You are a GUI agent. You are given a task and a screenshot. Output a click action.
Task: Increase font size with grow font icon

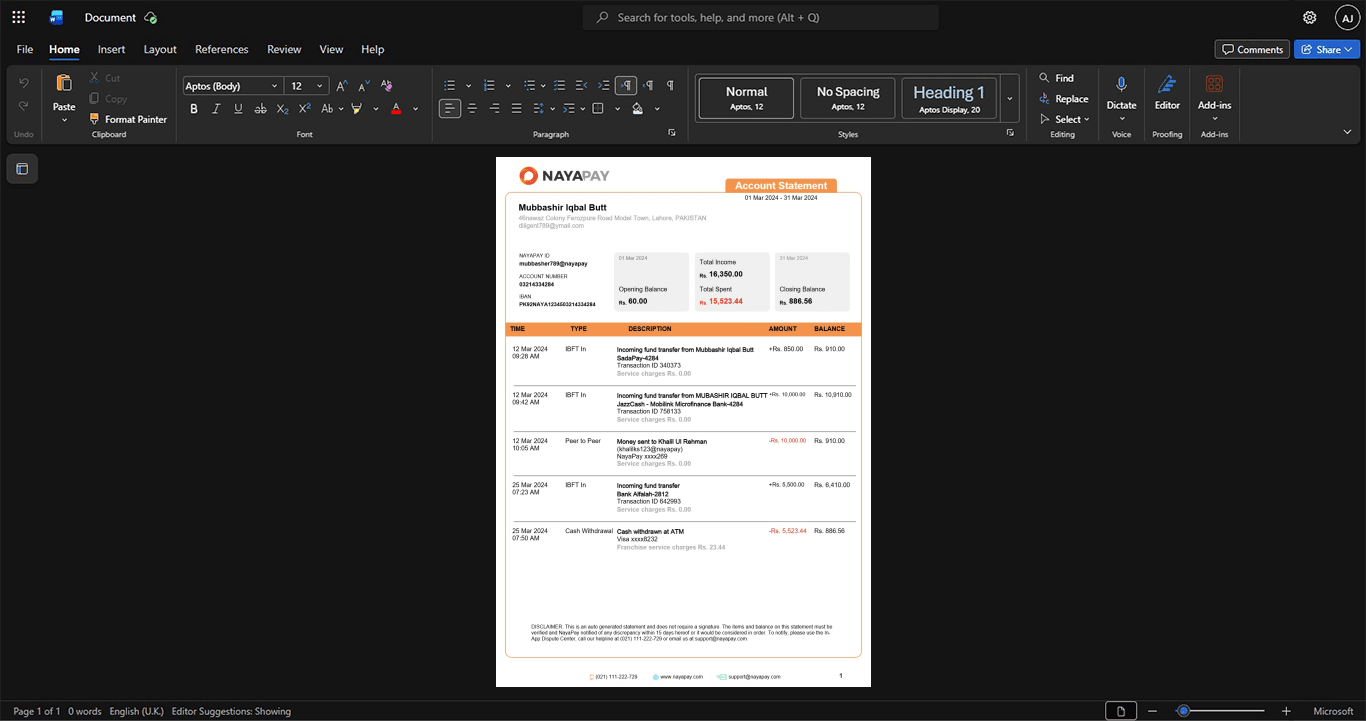click(x=342, y=86)
